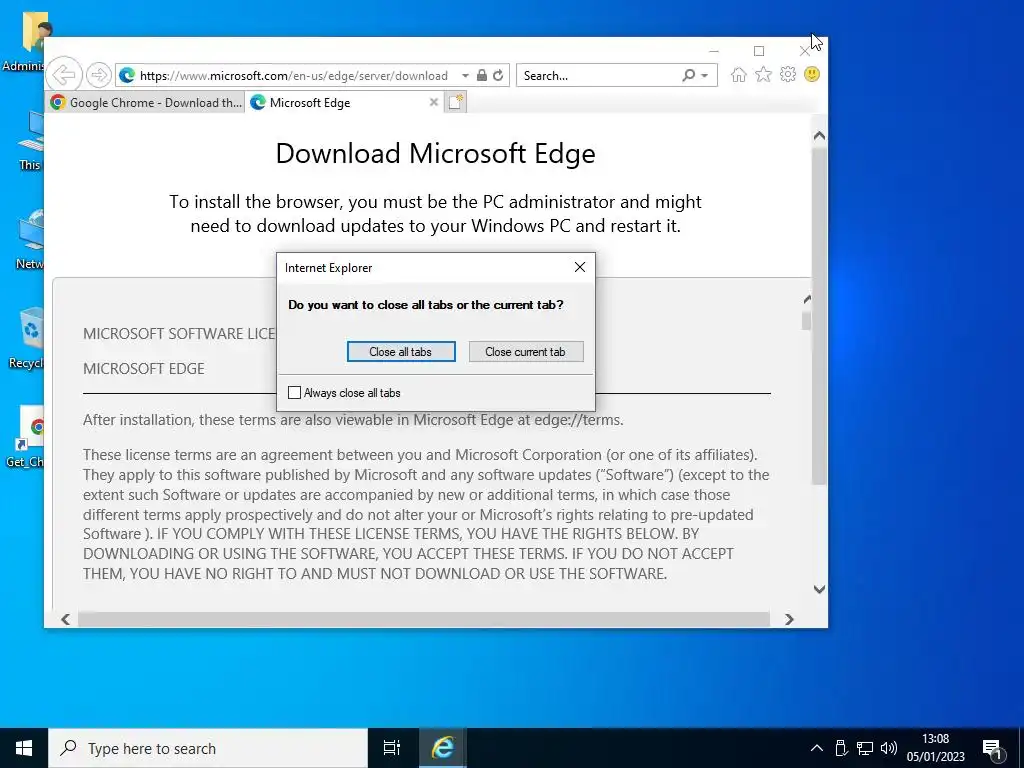Show hidden system tray icons

(816, 748)
